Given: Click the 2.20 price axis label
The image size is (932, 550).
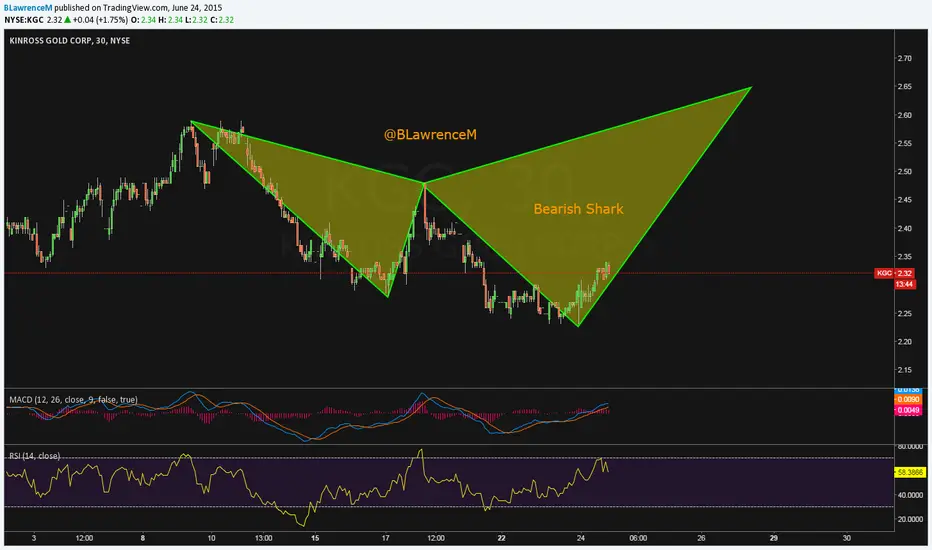Looking at the screenshot, I should [x=904, y=341].
